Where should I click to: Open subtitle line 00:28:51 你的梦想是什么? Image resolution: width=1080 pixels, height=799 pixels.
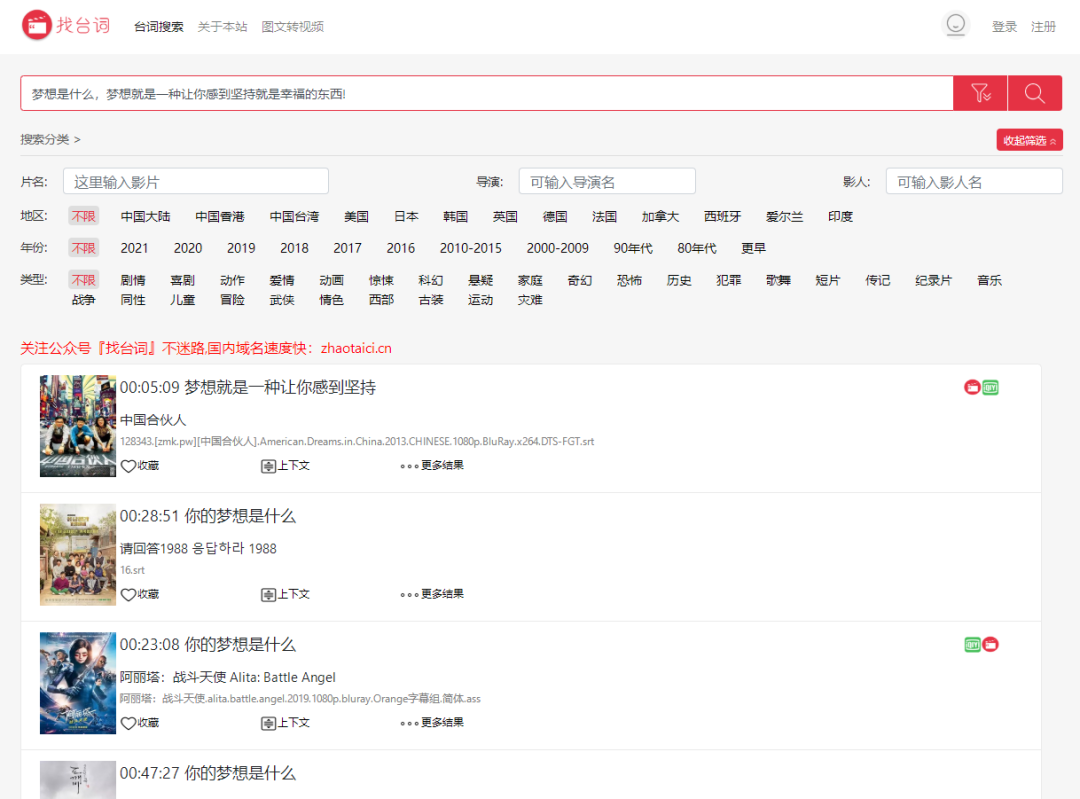[x=208, y=516]
